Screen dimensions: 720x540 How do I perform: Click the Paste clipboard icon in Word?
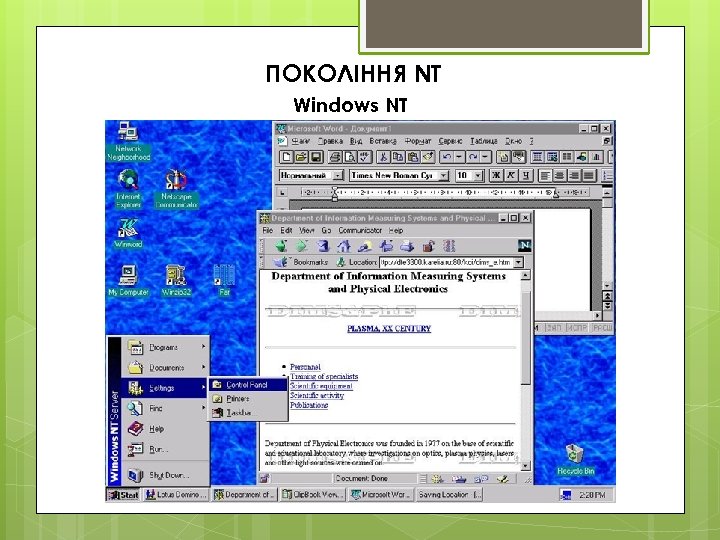pyautogui.click(x=413, y=157)
